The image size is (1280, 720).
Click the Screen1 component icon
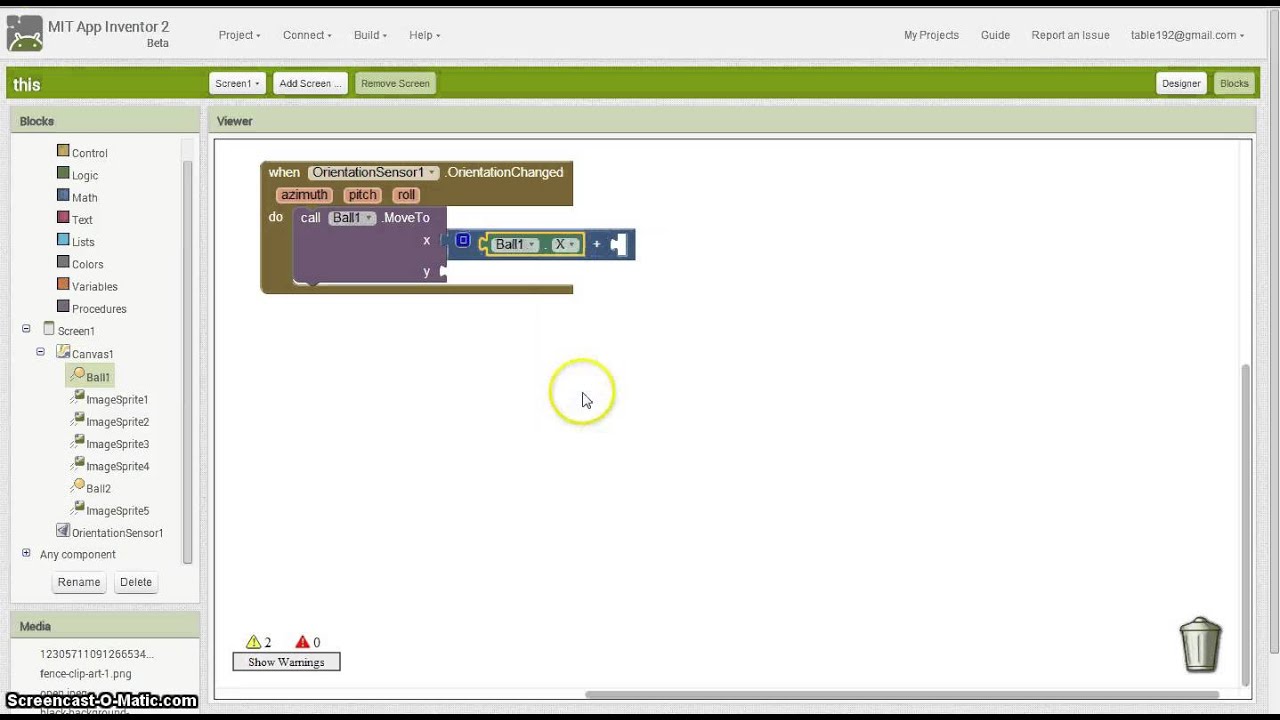49,329
